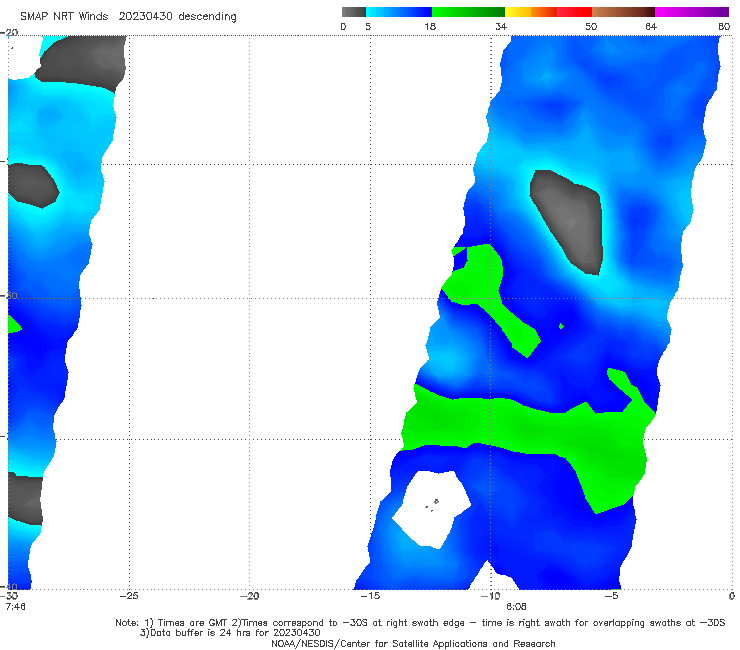Click the gray segment of the color bar
Image resolution: width=740 pixels, height=650 pixels.
coord(353,12)
